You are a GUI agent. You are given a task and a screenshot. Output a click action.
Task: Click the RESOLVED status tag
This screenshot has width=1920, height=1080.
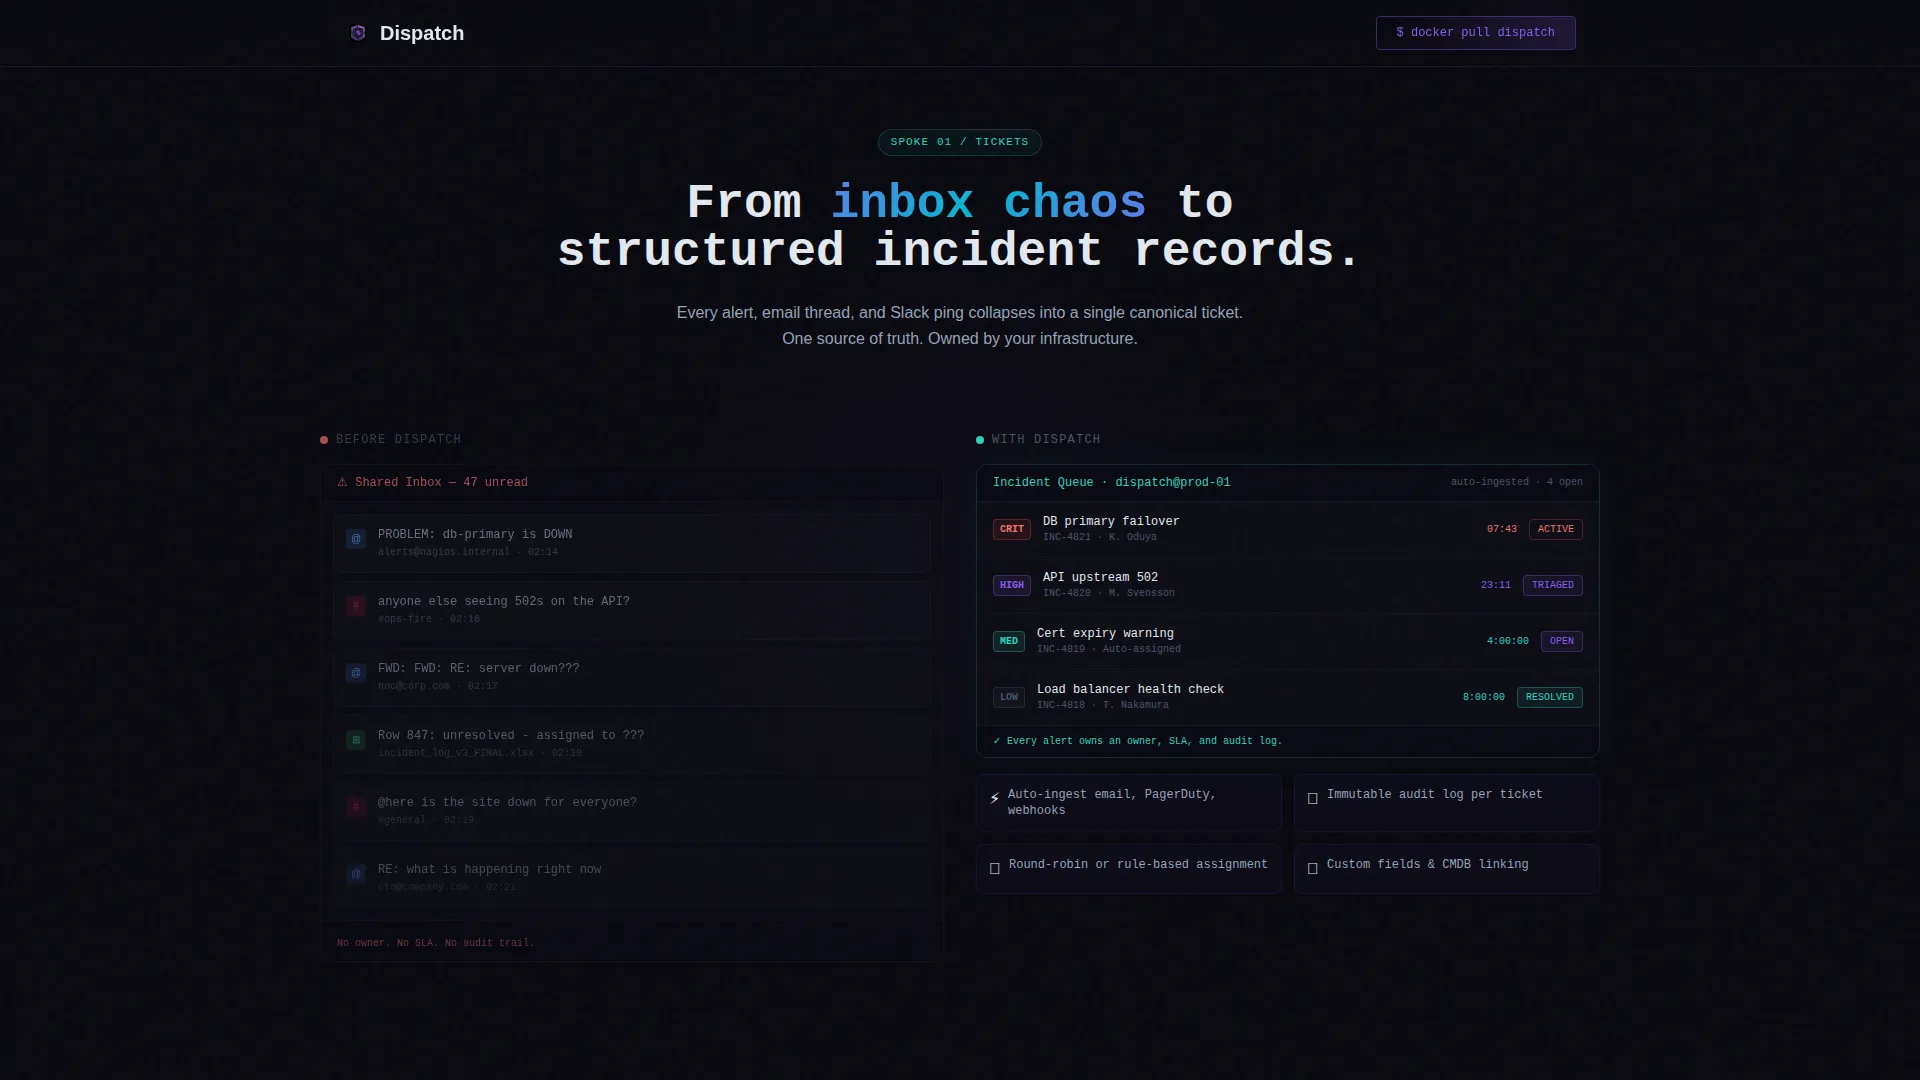1549,697
